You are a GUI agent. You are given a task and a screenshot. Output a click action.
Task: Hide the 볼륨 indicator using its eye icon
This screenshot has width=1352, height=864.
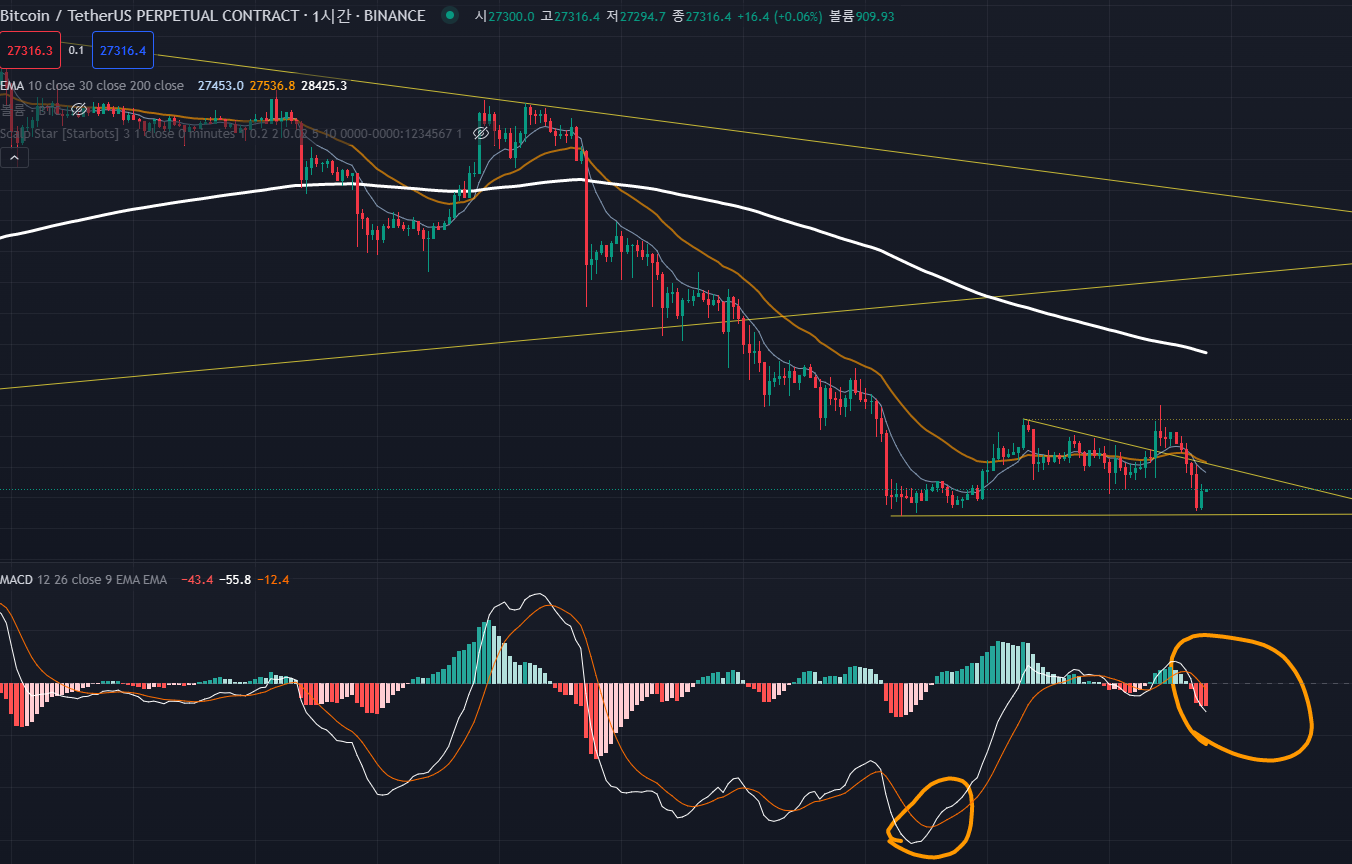click(78, 110)
